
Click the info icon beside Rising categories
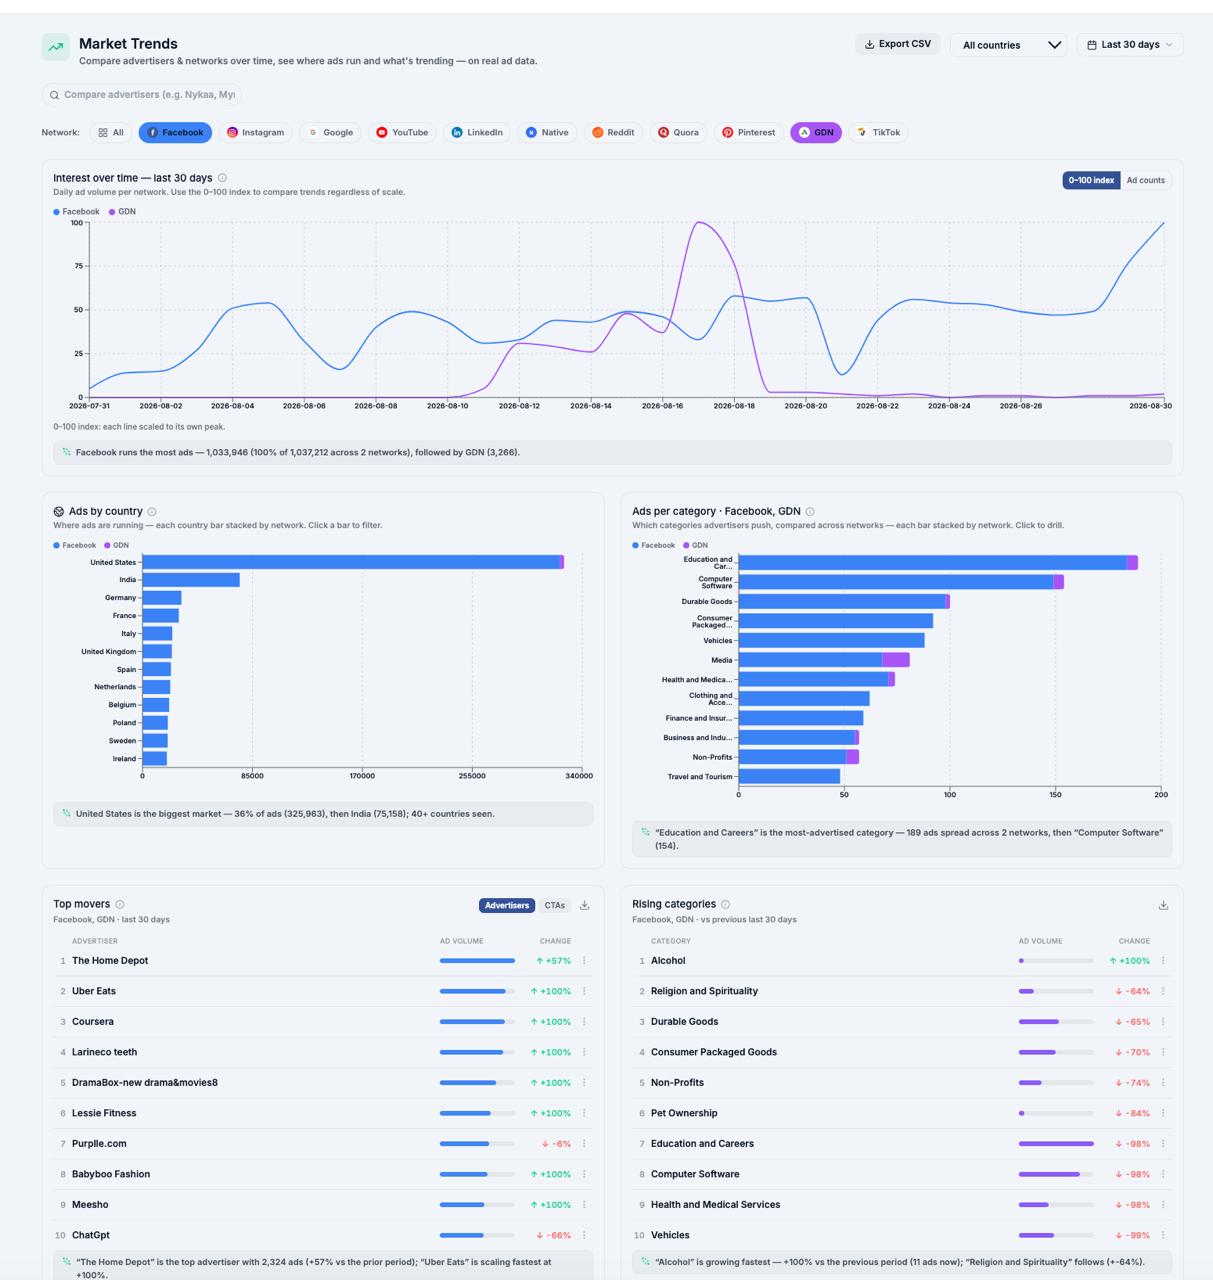726,904
